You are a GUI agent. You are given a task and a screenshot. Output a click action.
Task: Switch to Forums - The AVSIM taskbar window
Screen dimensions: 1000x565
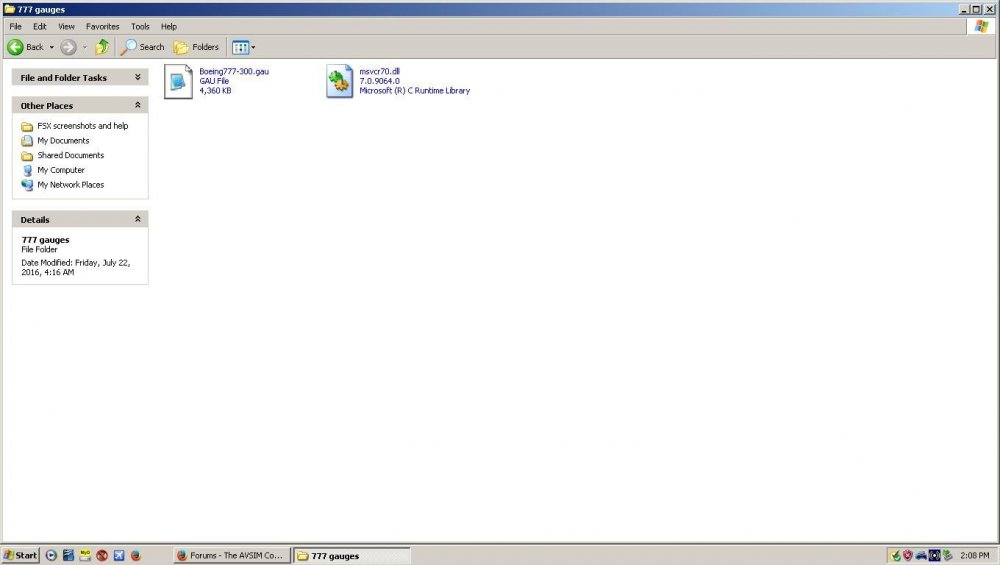(x=232, y=555)
